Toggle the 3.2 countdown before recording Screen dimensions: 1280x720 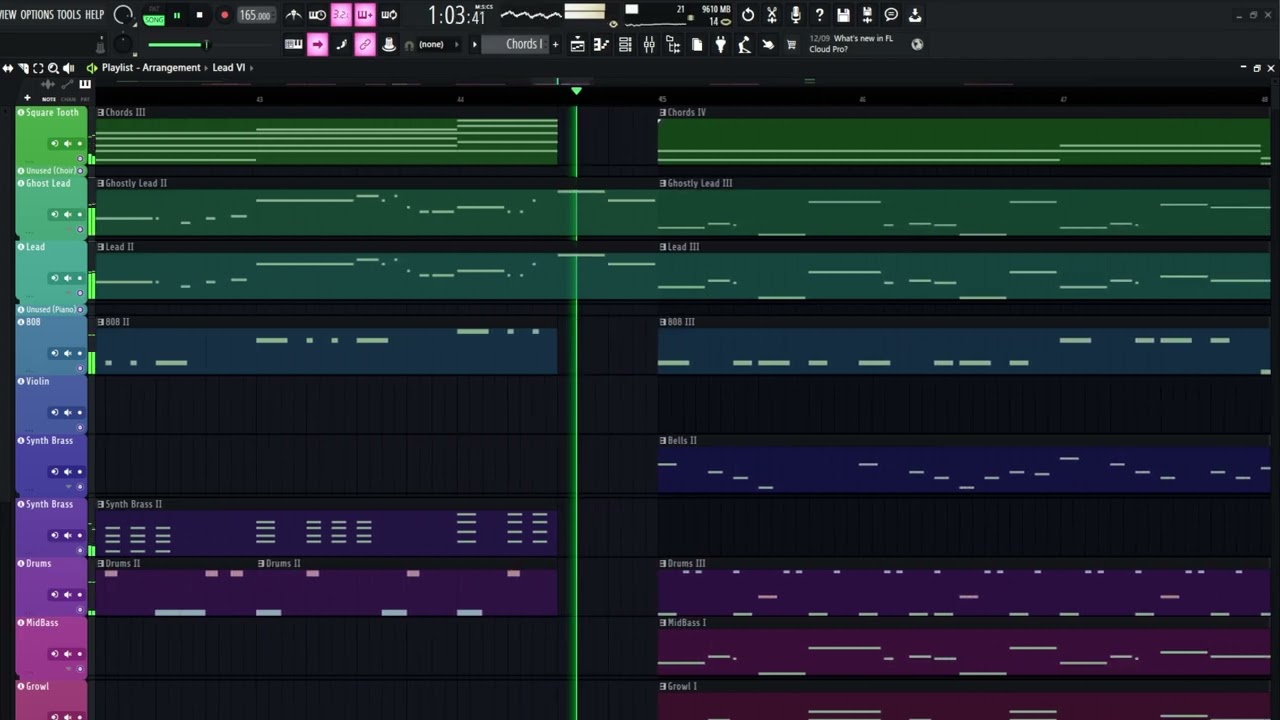[341, 15]
